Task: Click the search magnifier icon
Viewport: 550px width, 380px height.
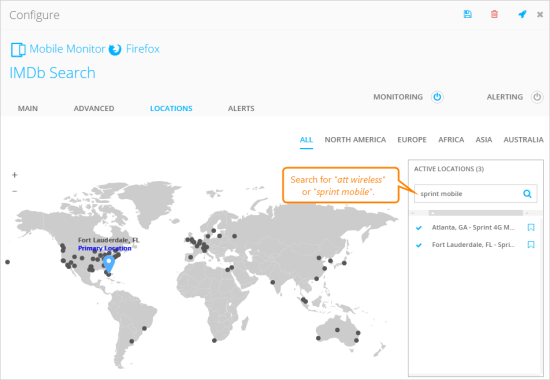Action: 527,194
